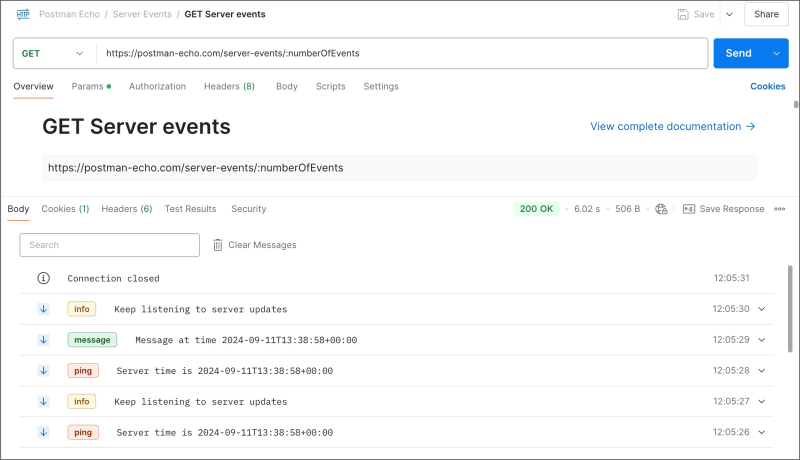Expand the 12:05:28 ping event row
This screenshot has width=800, height=460.
click(762, 371)
